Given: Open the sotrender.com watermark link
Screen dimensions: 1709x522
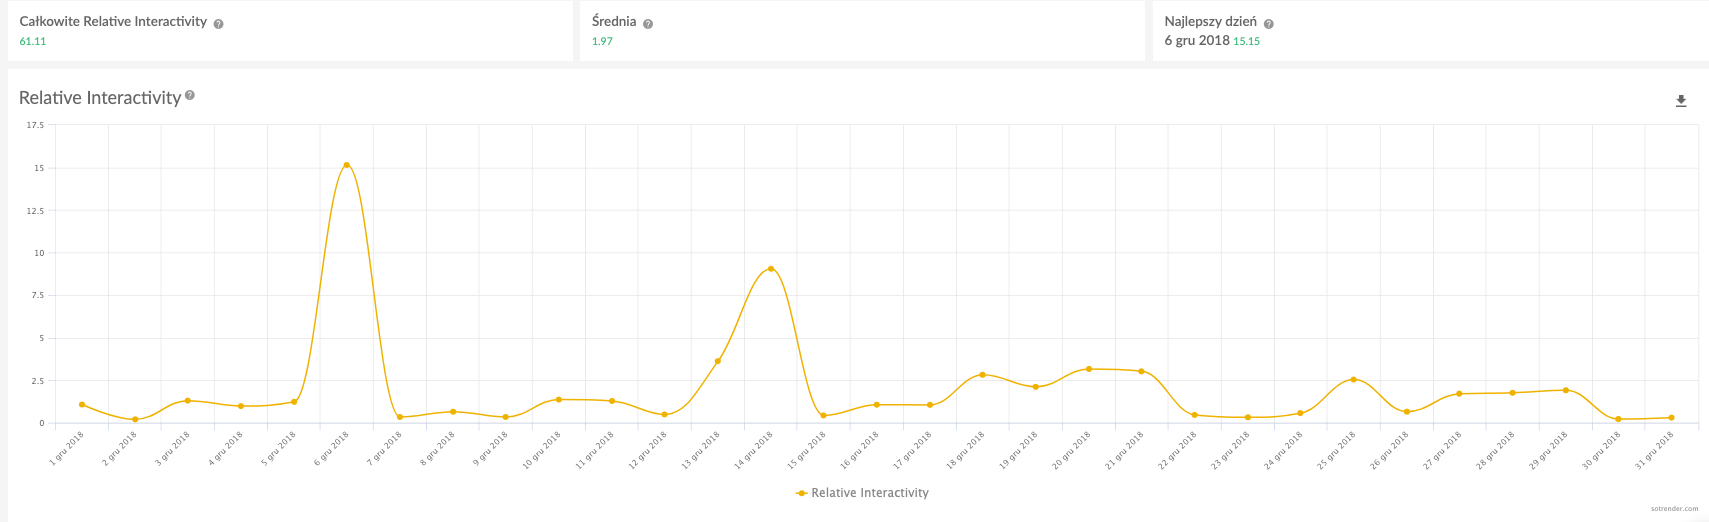Looking at the screenshot, I should (x=1674, y=509).
